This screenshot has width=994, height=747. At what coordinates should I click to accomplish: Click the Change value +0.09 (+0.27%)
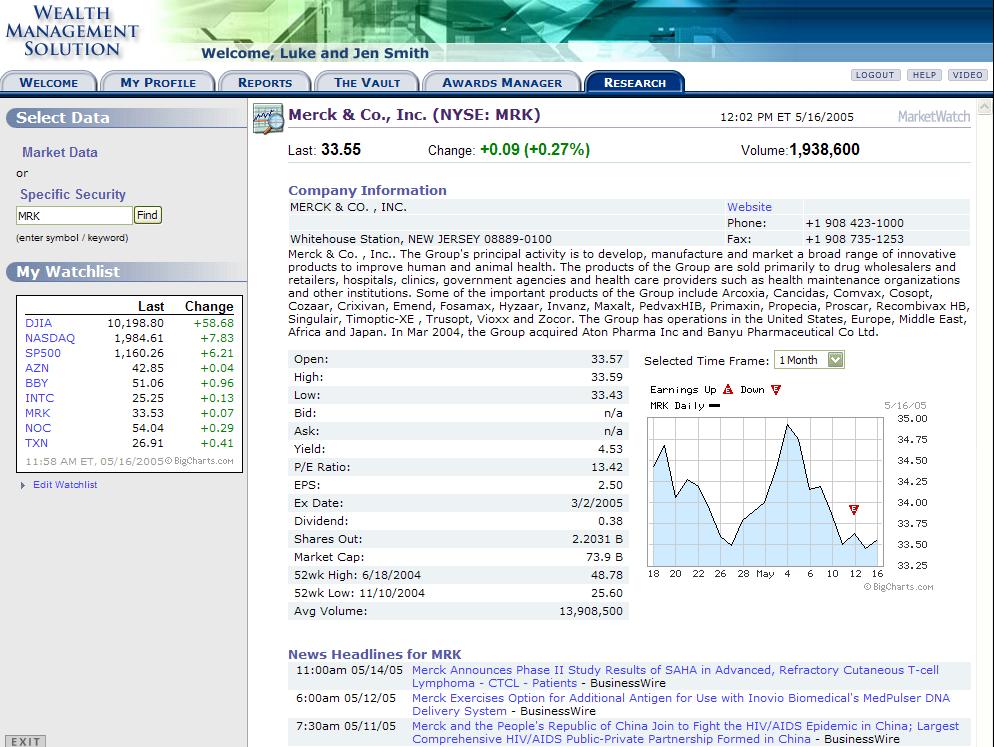click(x=535, y=150)
